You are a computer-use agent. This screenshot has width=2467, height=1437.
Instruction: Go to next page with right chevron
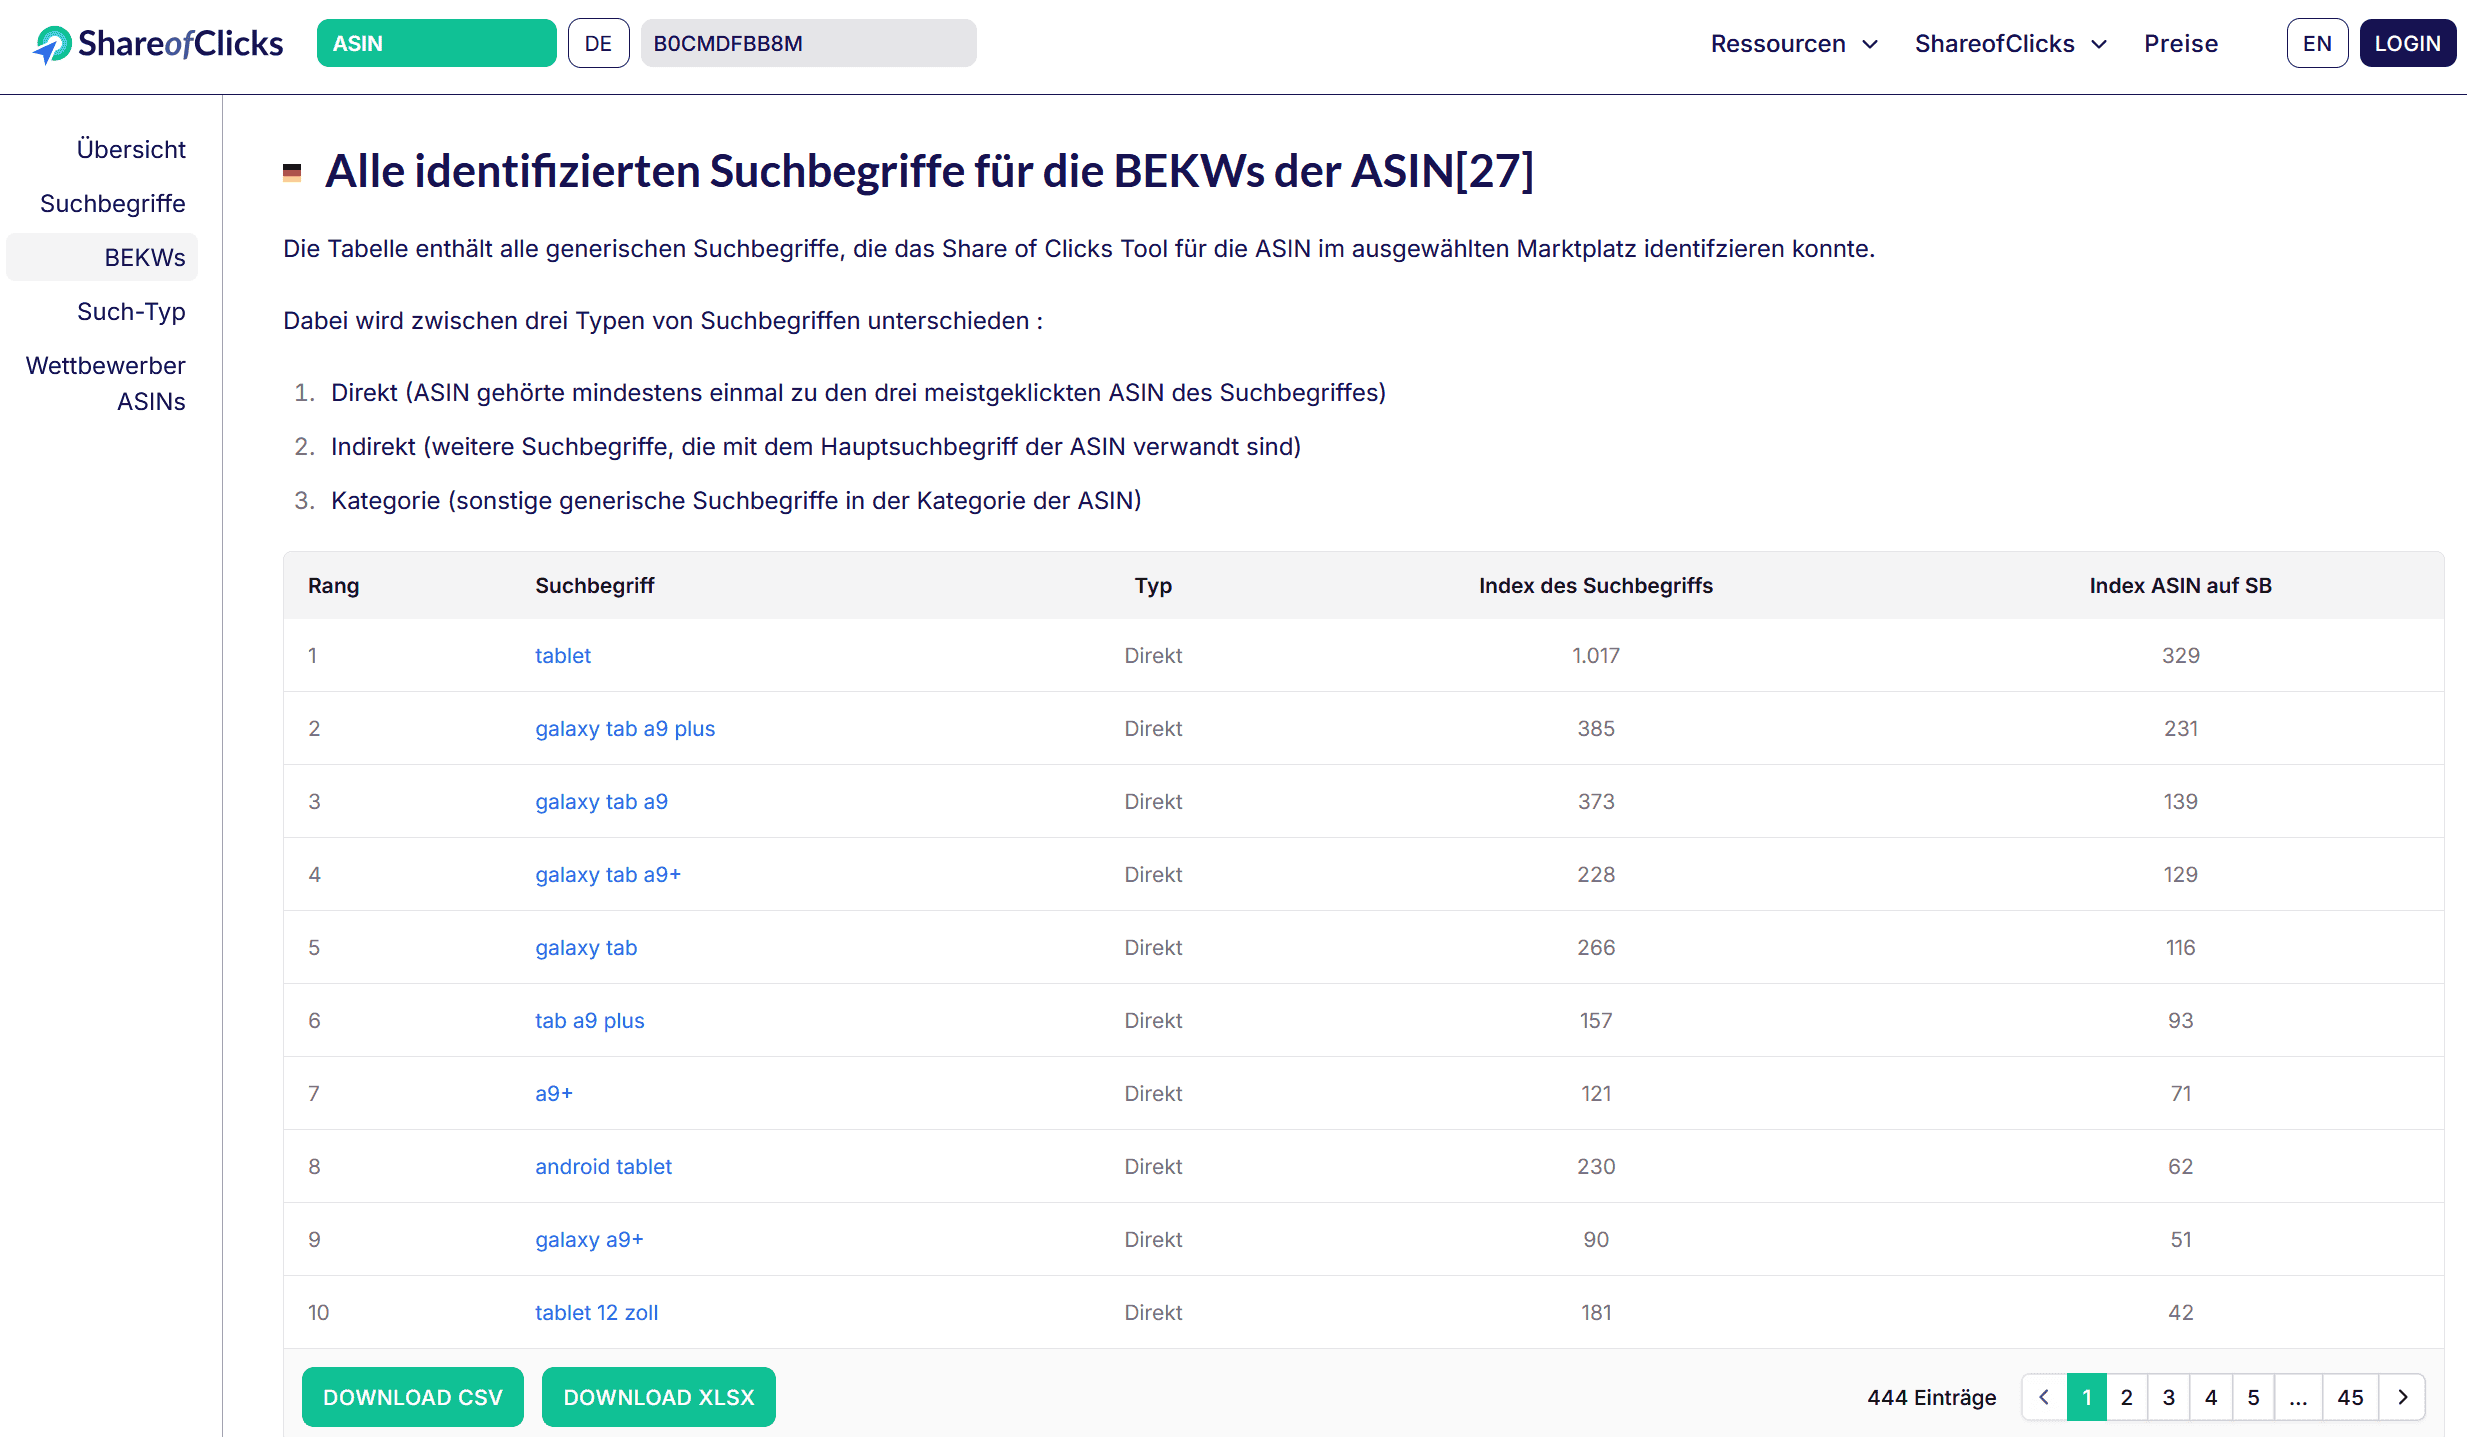point(2402,1397)
